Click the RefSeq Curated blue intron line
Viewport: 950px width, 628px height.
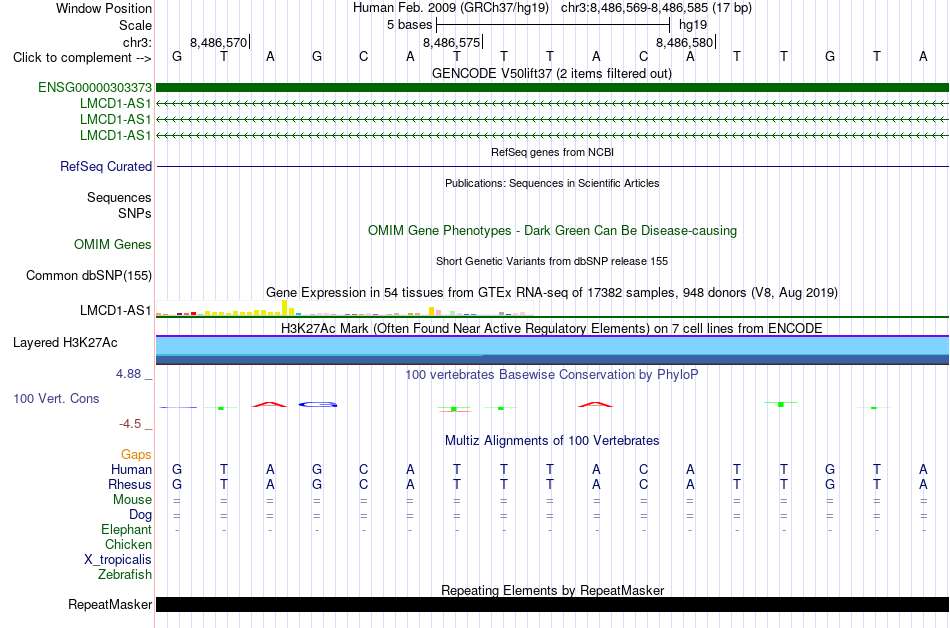click(x=552, y=166)
